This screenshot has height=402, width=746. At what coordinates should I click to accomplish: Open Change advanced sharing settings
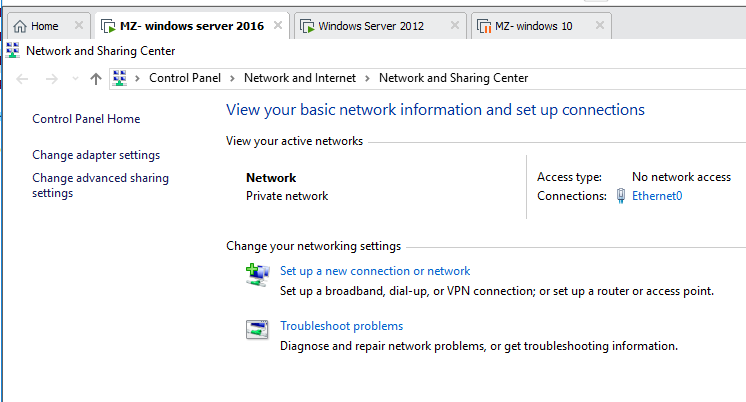pyautogui.click(x=100, y=186)
